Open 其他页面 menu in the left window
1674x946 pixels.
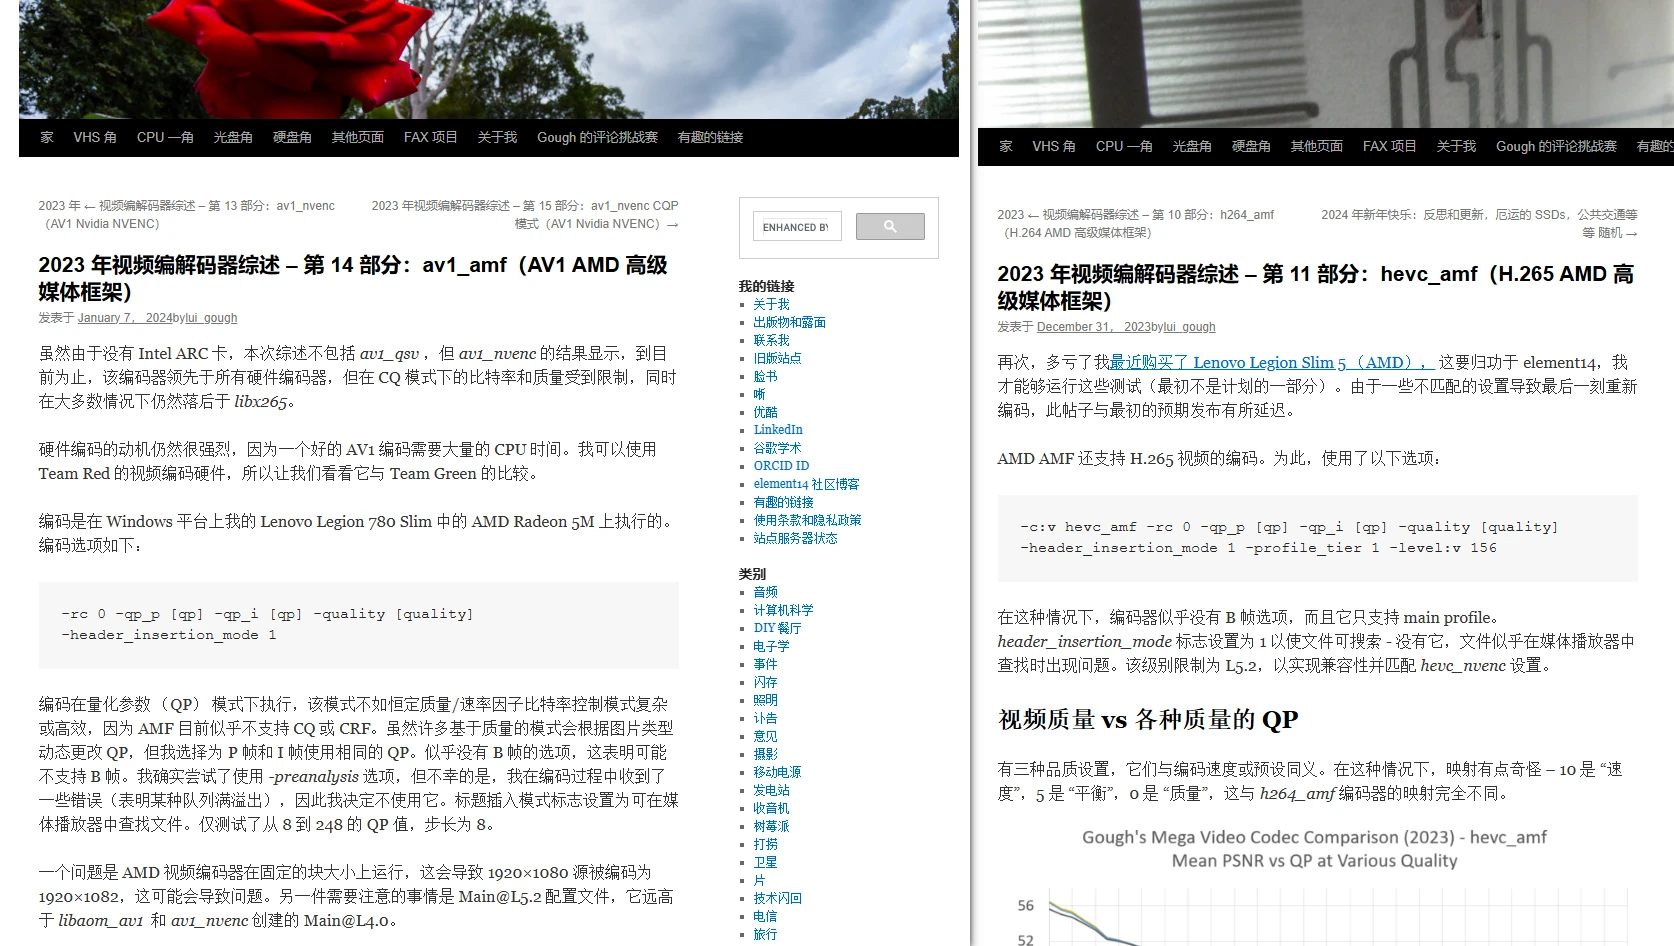point(358,137)
